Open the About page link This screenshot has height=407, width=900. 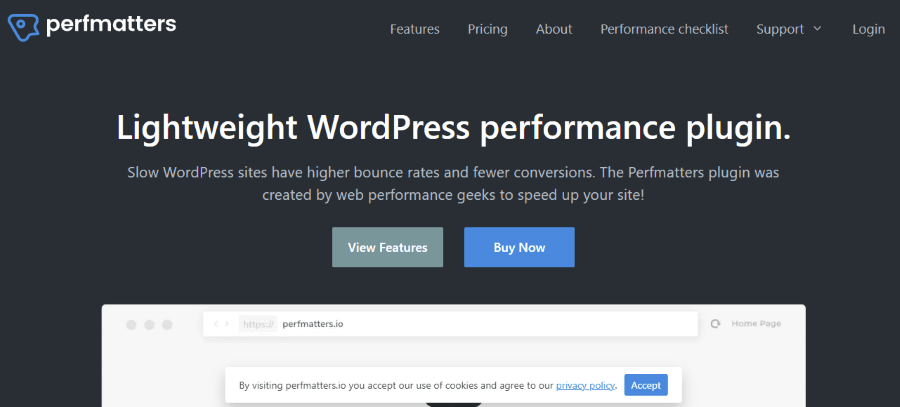click(554, 29)
